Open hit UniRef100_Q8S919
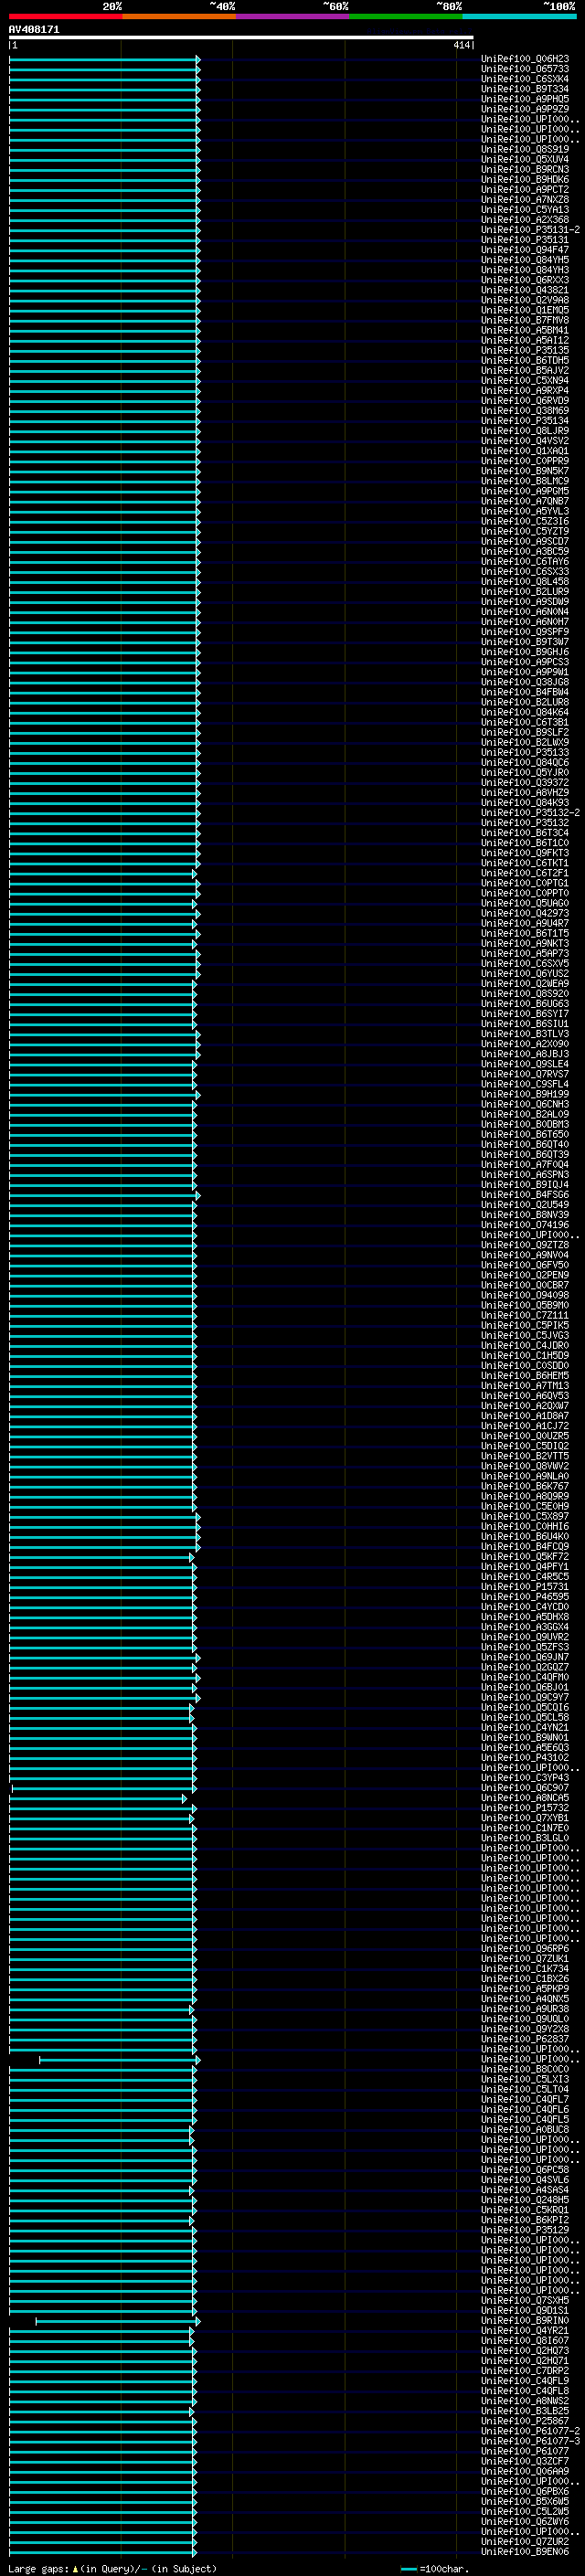This screenshot has width=585, height=2576. 525,149
